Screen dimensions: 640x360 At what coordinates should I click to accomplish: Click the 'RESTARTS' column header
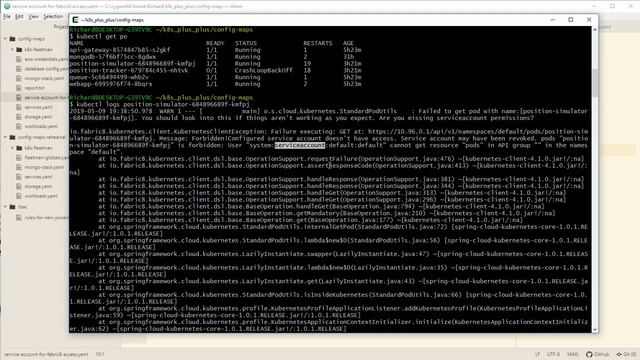tap(318, 43)
